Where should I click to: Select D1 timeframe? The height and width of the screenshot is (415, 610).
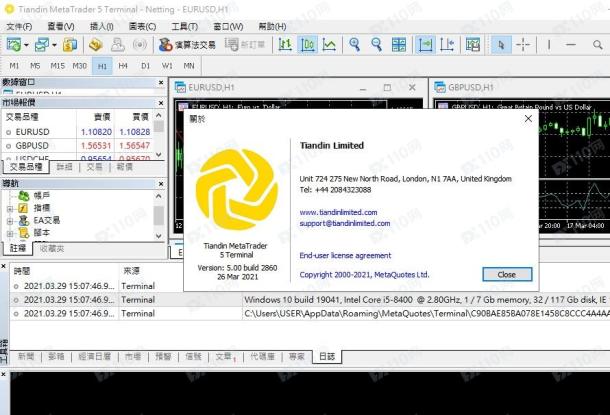pyautogui.click(x=145, y=66)
